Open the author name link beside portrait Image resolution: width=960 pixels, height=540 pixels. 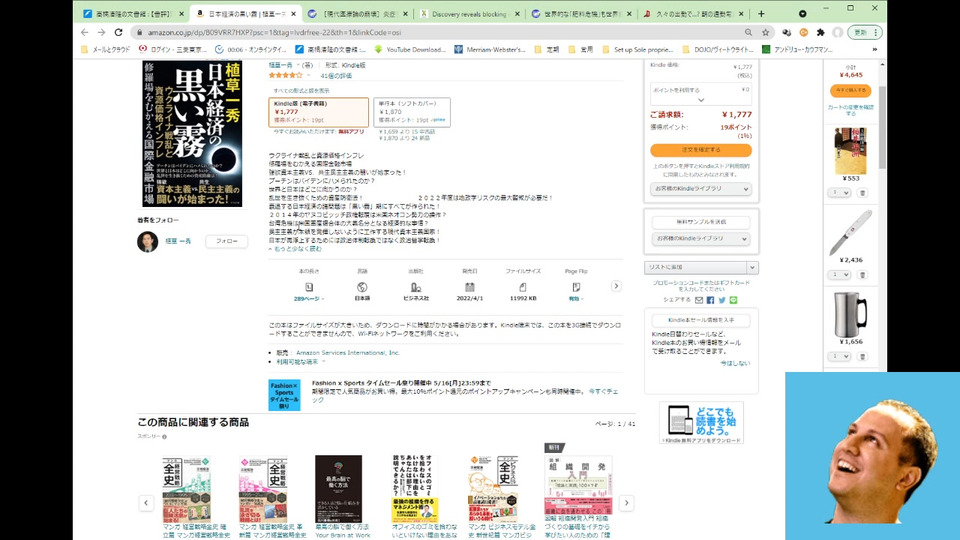pyautogui.click(x=178, y=241)
